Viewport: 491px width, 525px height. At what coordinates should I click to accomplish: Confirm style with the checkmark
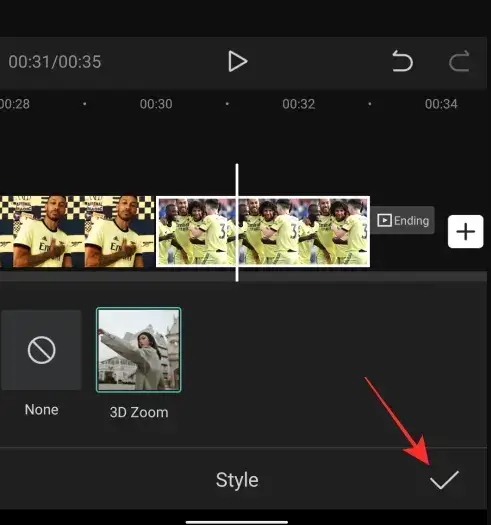point(444,480)
